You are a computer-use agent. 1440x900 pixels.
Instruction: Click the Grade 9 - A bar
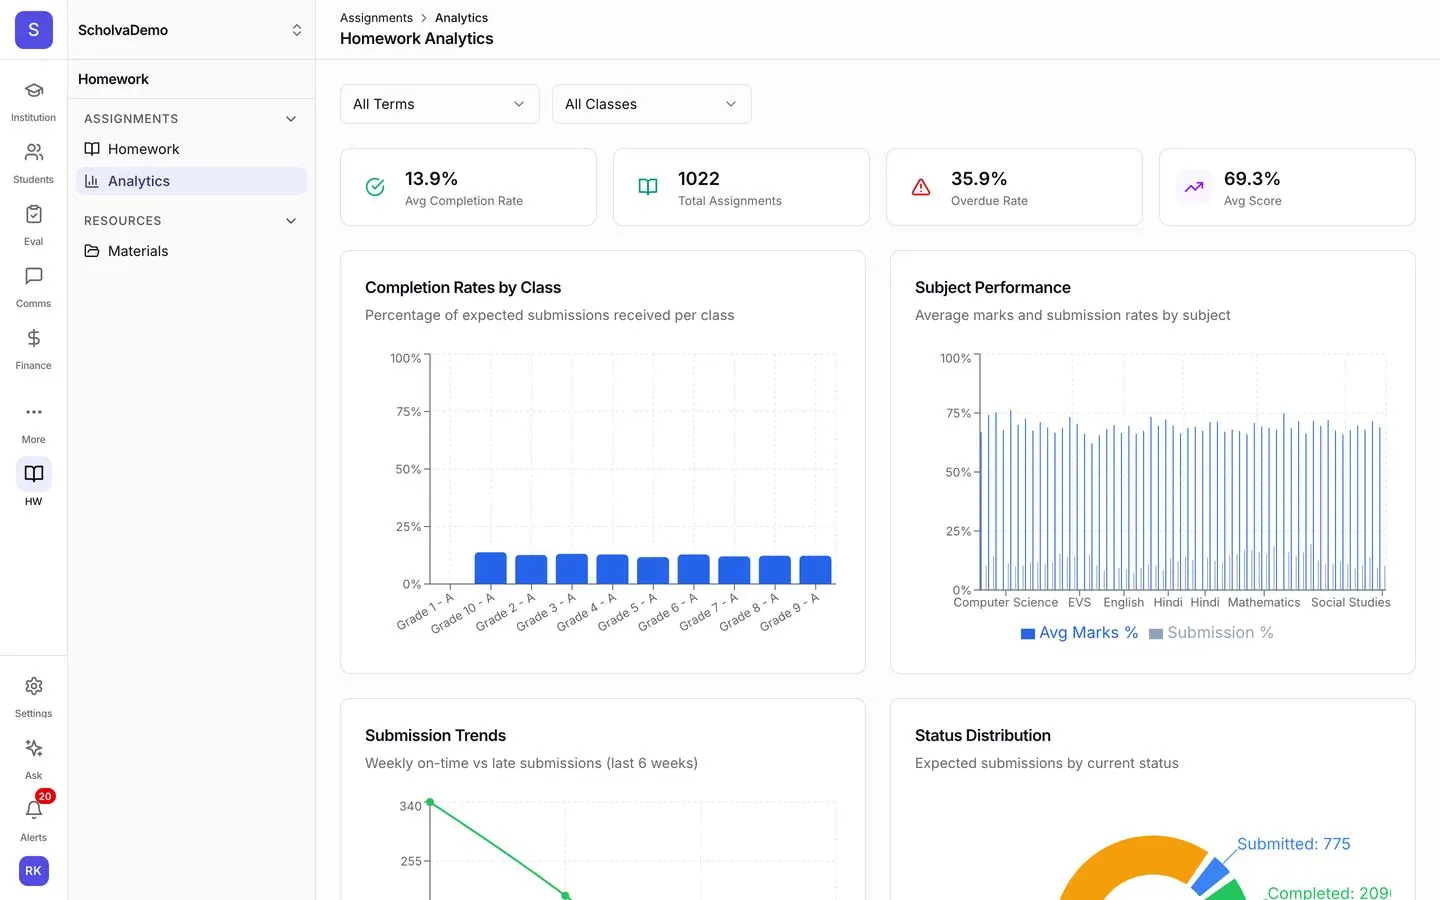point(815,570)
